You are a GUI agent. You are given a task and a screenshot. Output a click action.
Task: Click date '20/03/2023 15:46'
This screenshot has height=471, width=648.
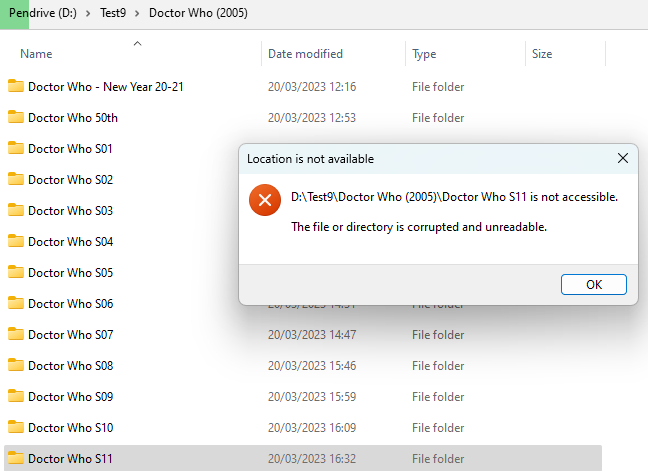pos(312,366)
